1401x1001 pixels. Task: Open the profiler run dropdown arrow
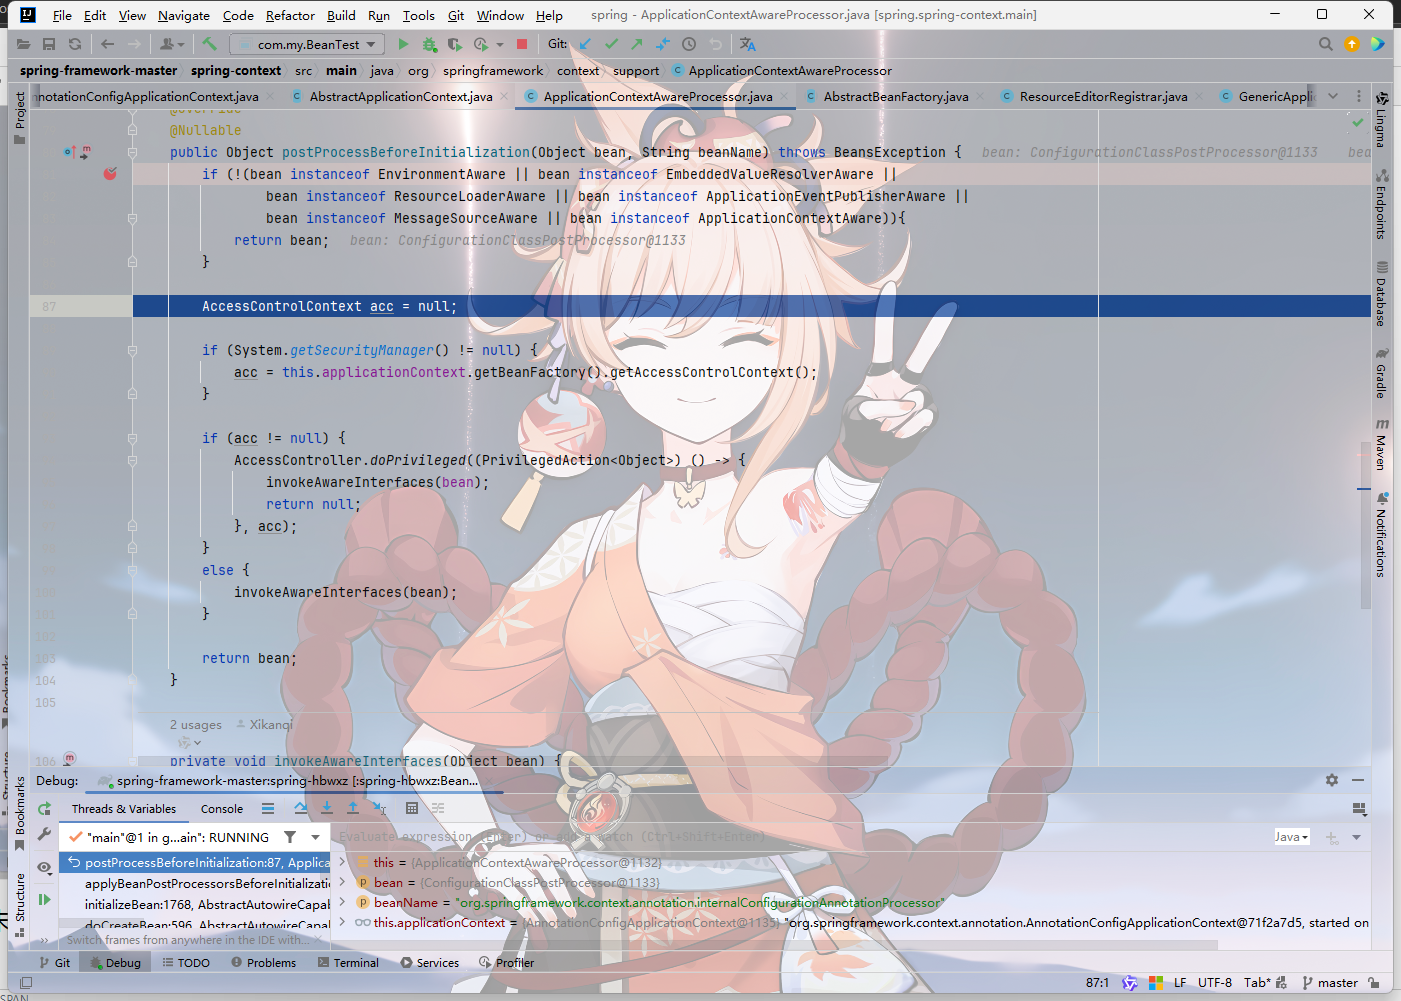[500, 44]
